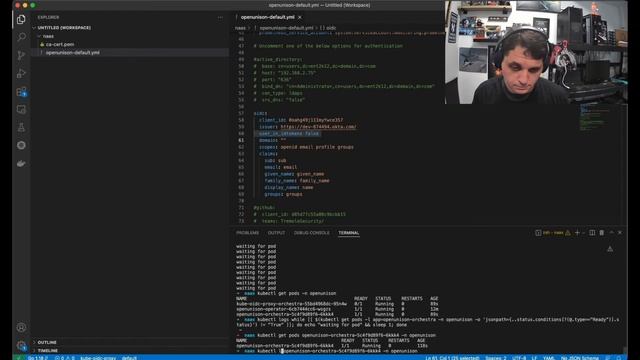The height and width of the screenshot is (360, 640).
Task: Click the 'scopes: openid email profile groups' line
Action: 306,147
